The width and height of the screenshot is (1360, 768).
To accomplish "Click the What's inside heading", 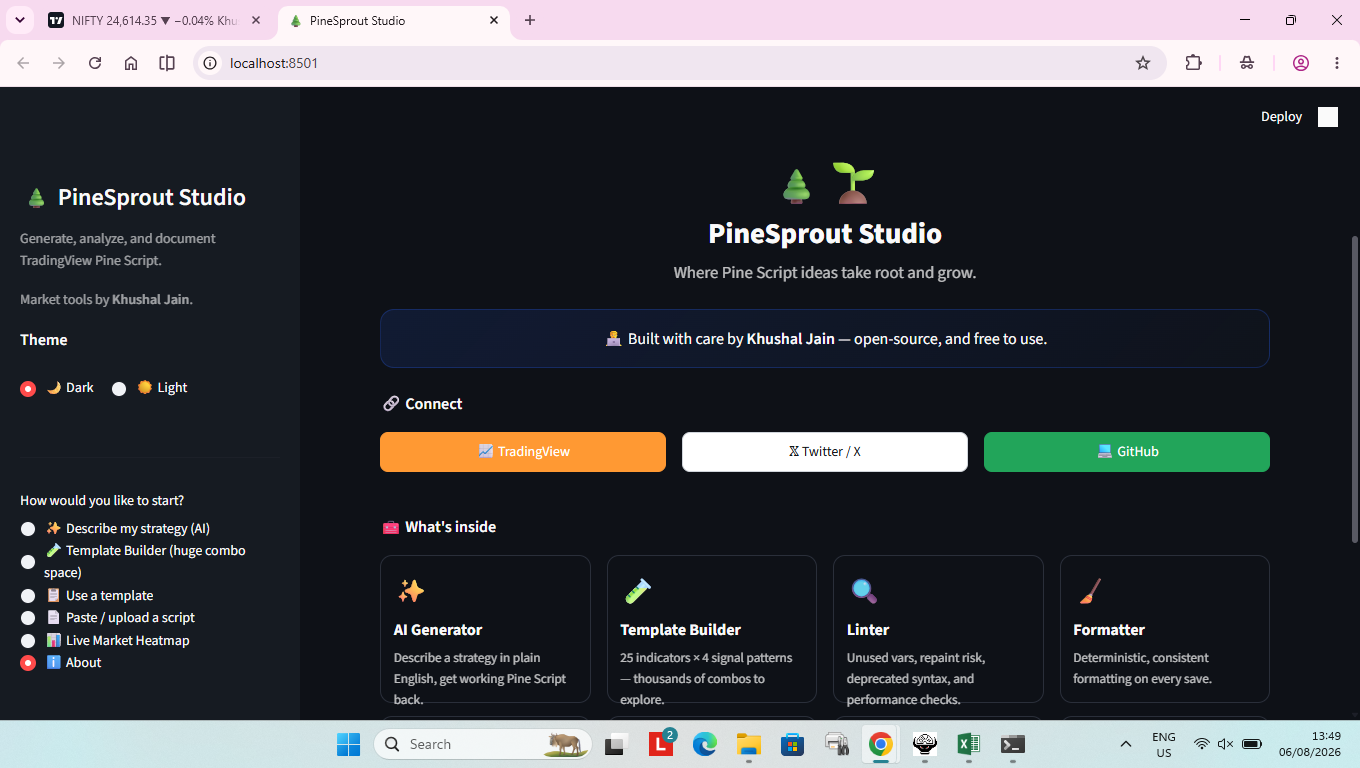I will click(x=440, y=527).
